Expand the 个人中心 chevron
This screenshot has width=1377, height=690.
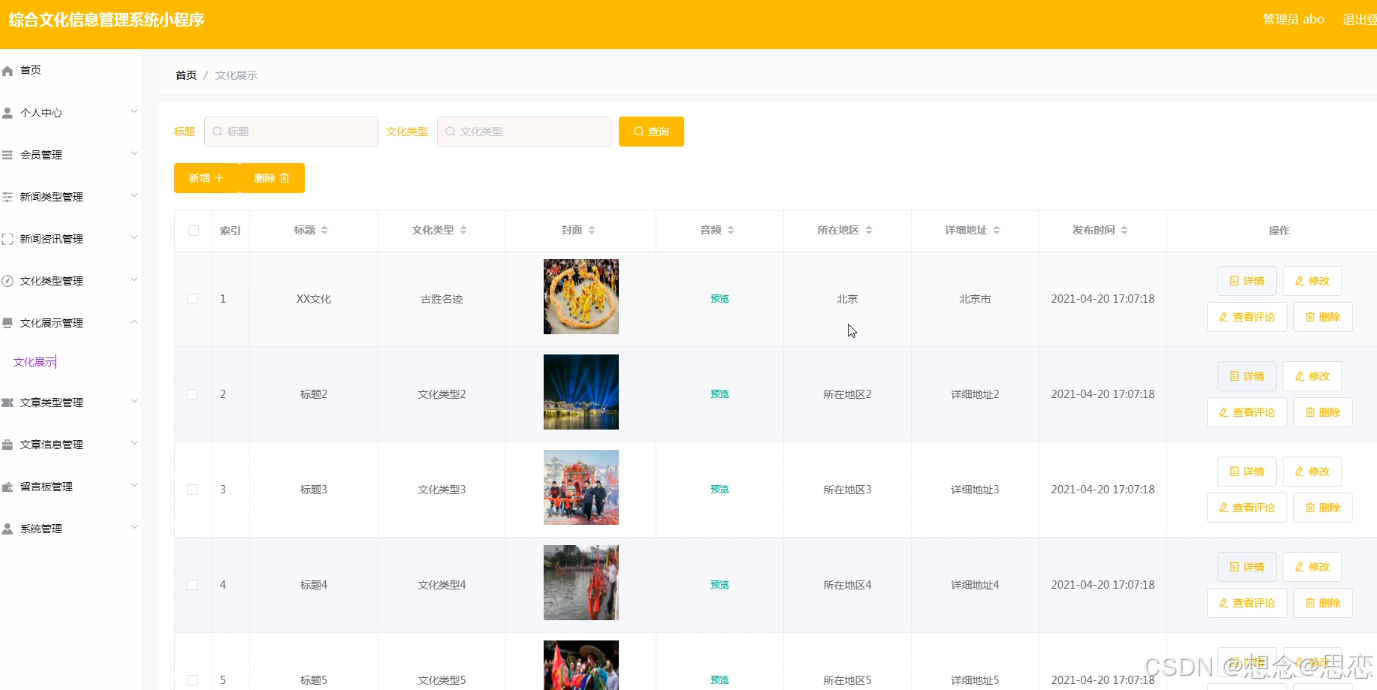pyautogui.click(x=134, y=111)
